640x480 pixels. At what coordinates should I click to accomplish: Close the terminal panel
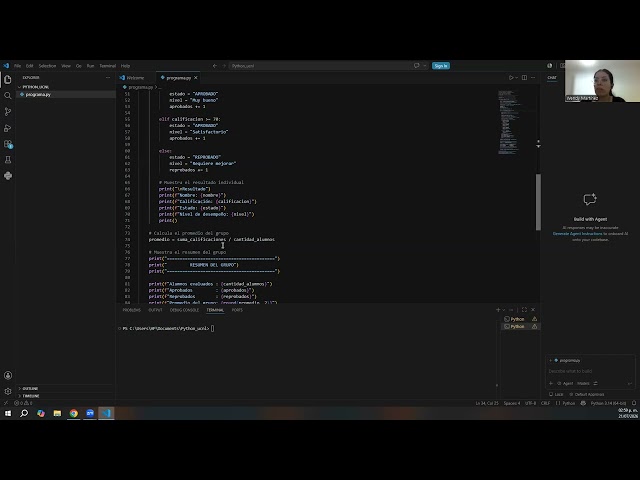click(533, 310)
